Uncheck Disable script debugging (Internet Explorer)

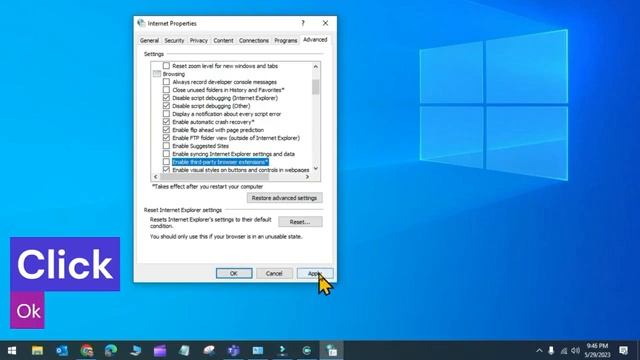coord(166,98)
